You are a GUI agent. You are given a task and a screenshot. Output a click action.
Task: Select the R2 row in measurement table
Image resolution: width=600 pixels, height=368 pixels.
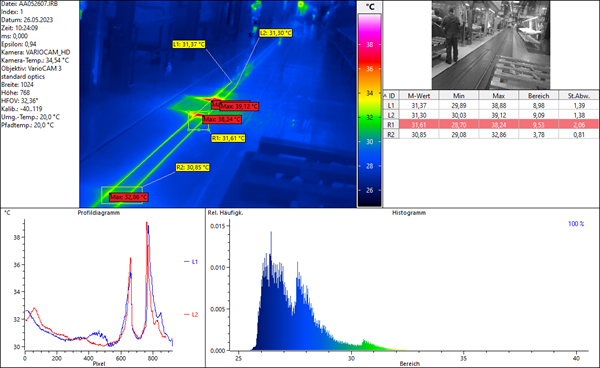(x=491, y=134)
